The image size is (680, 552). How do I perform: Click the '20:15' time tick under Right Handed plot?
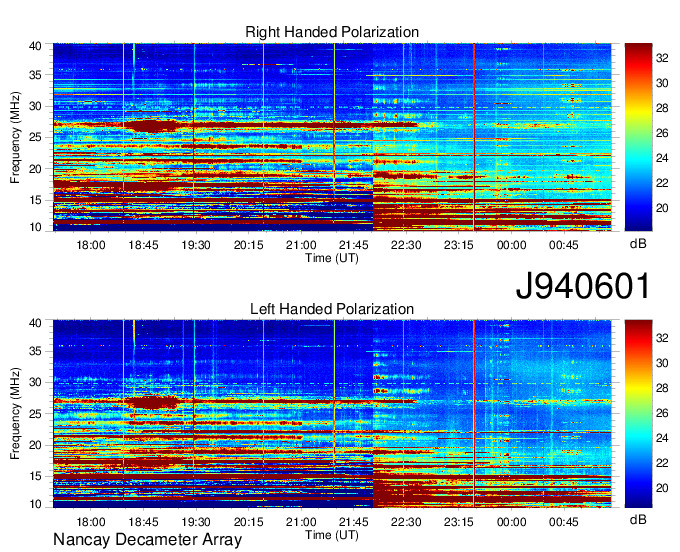[x=248, y=245]
